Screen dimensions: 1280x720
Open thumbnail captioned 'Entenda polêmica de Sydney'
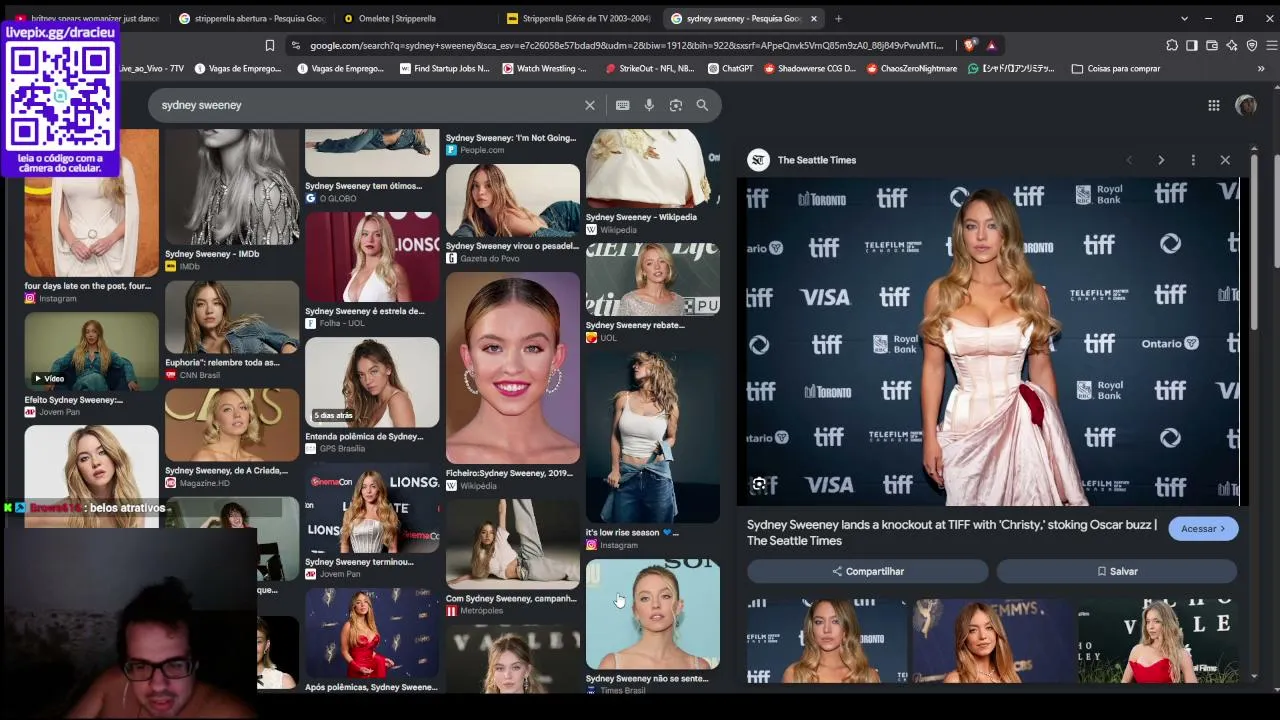pyautogui.click(x=372, y=382)
